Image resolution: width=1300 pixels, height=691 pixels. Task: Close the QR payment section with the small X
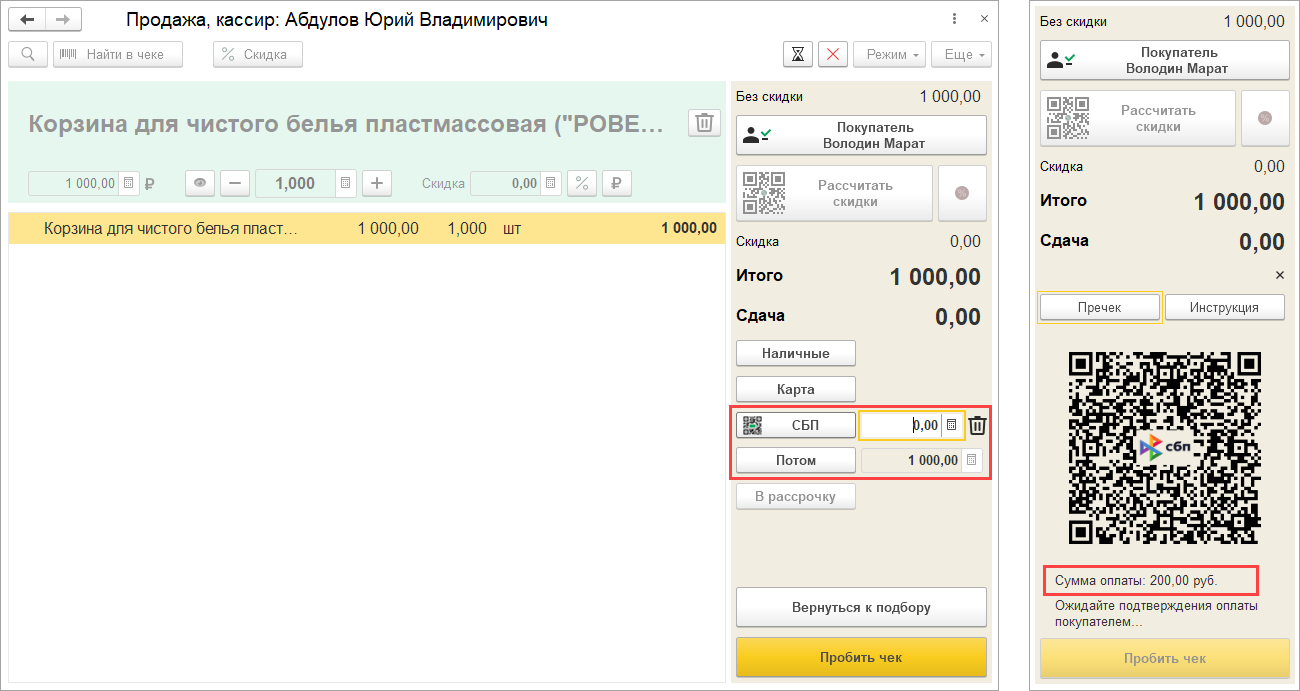(1279, 275)
